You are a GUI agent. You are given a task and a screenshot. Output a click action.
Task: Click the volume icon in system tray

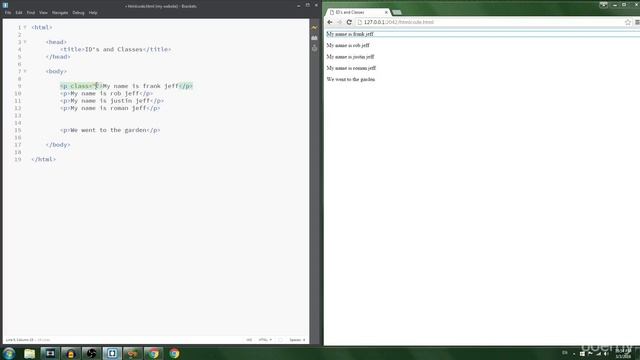pyautogui.click(x=606, y=353)
